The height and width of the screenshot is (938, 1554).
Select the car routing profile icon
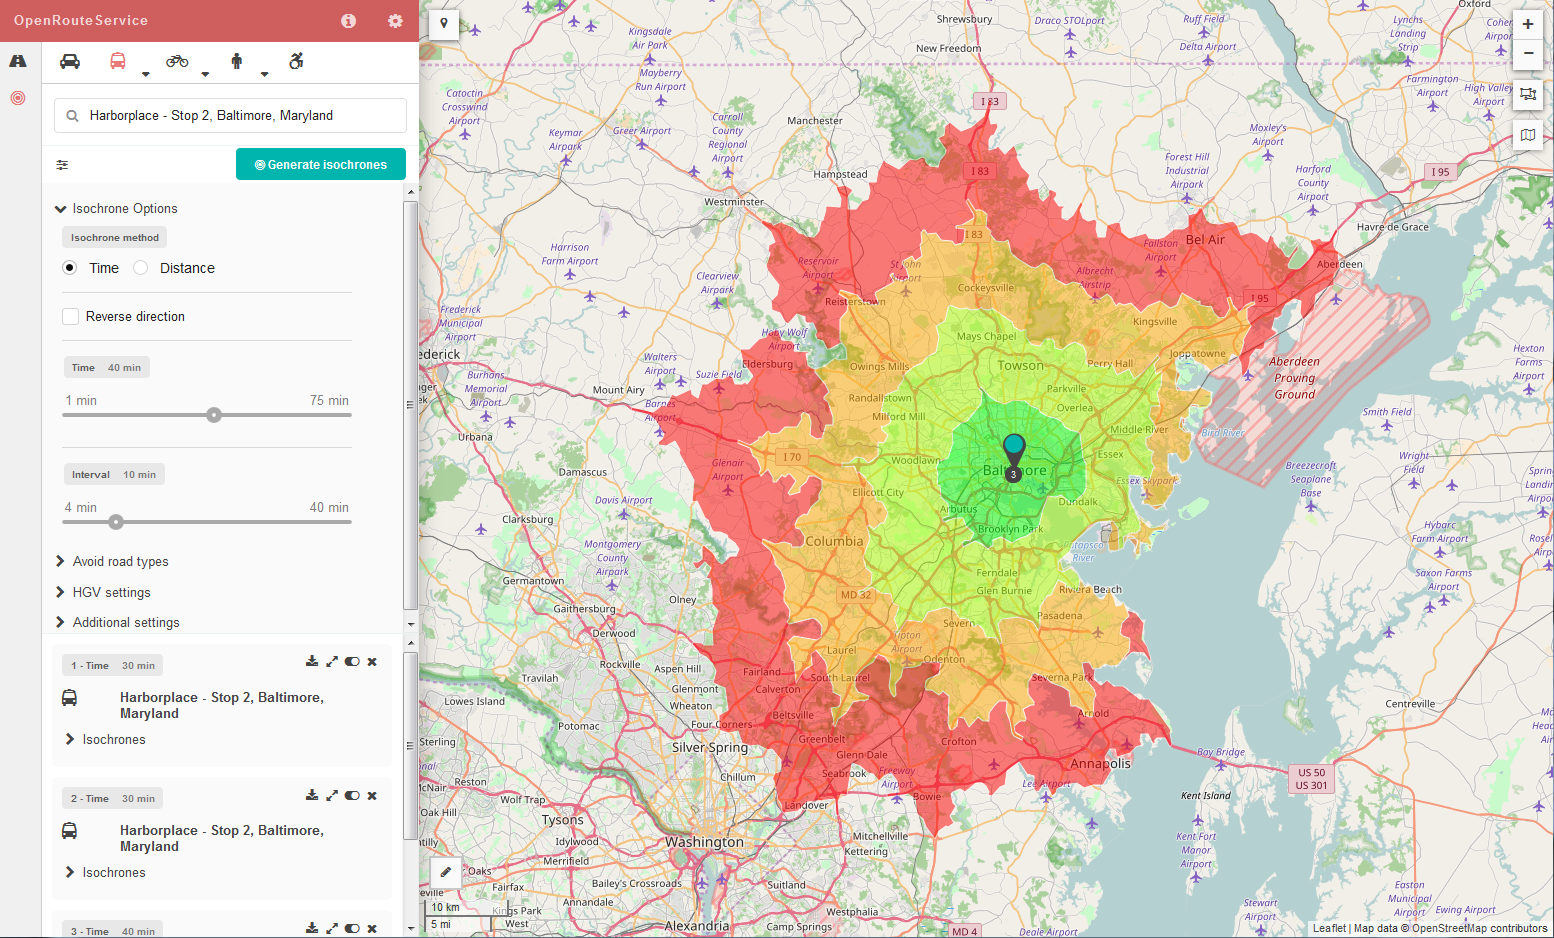coord(70,61)
